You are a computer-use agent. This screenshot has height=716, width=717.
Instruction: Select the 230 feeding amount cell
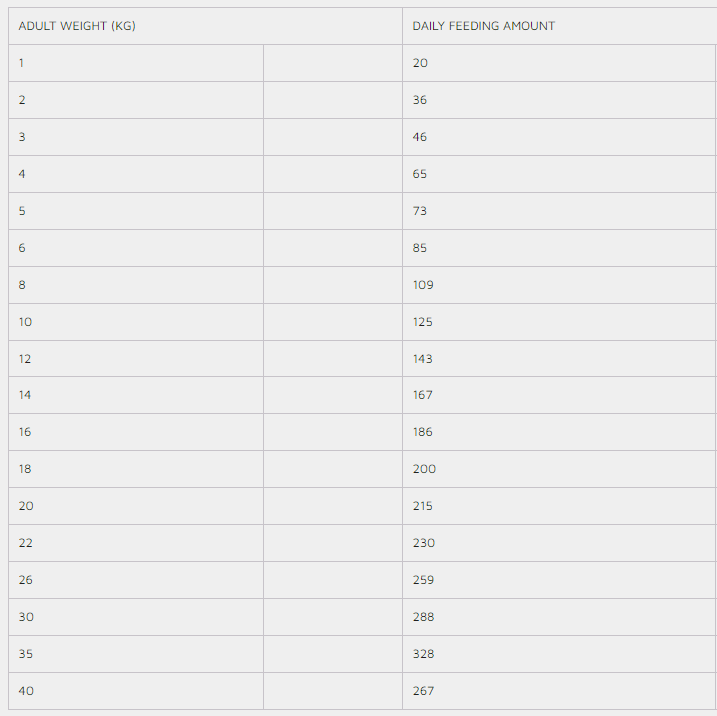coord(424,543)
